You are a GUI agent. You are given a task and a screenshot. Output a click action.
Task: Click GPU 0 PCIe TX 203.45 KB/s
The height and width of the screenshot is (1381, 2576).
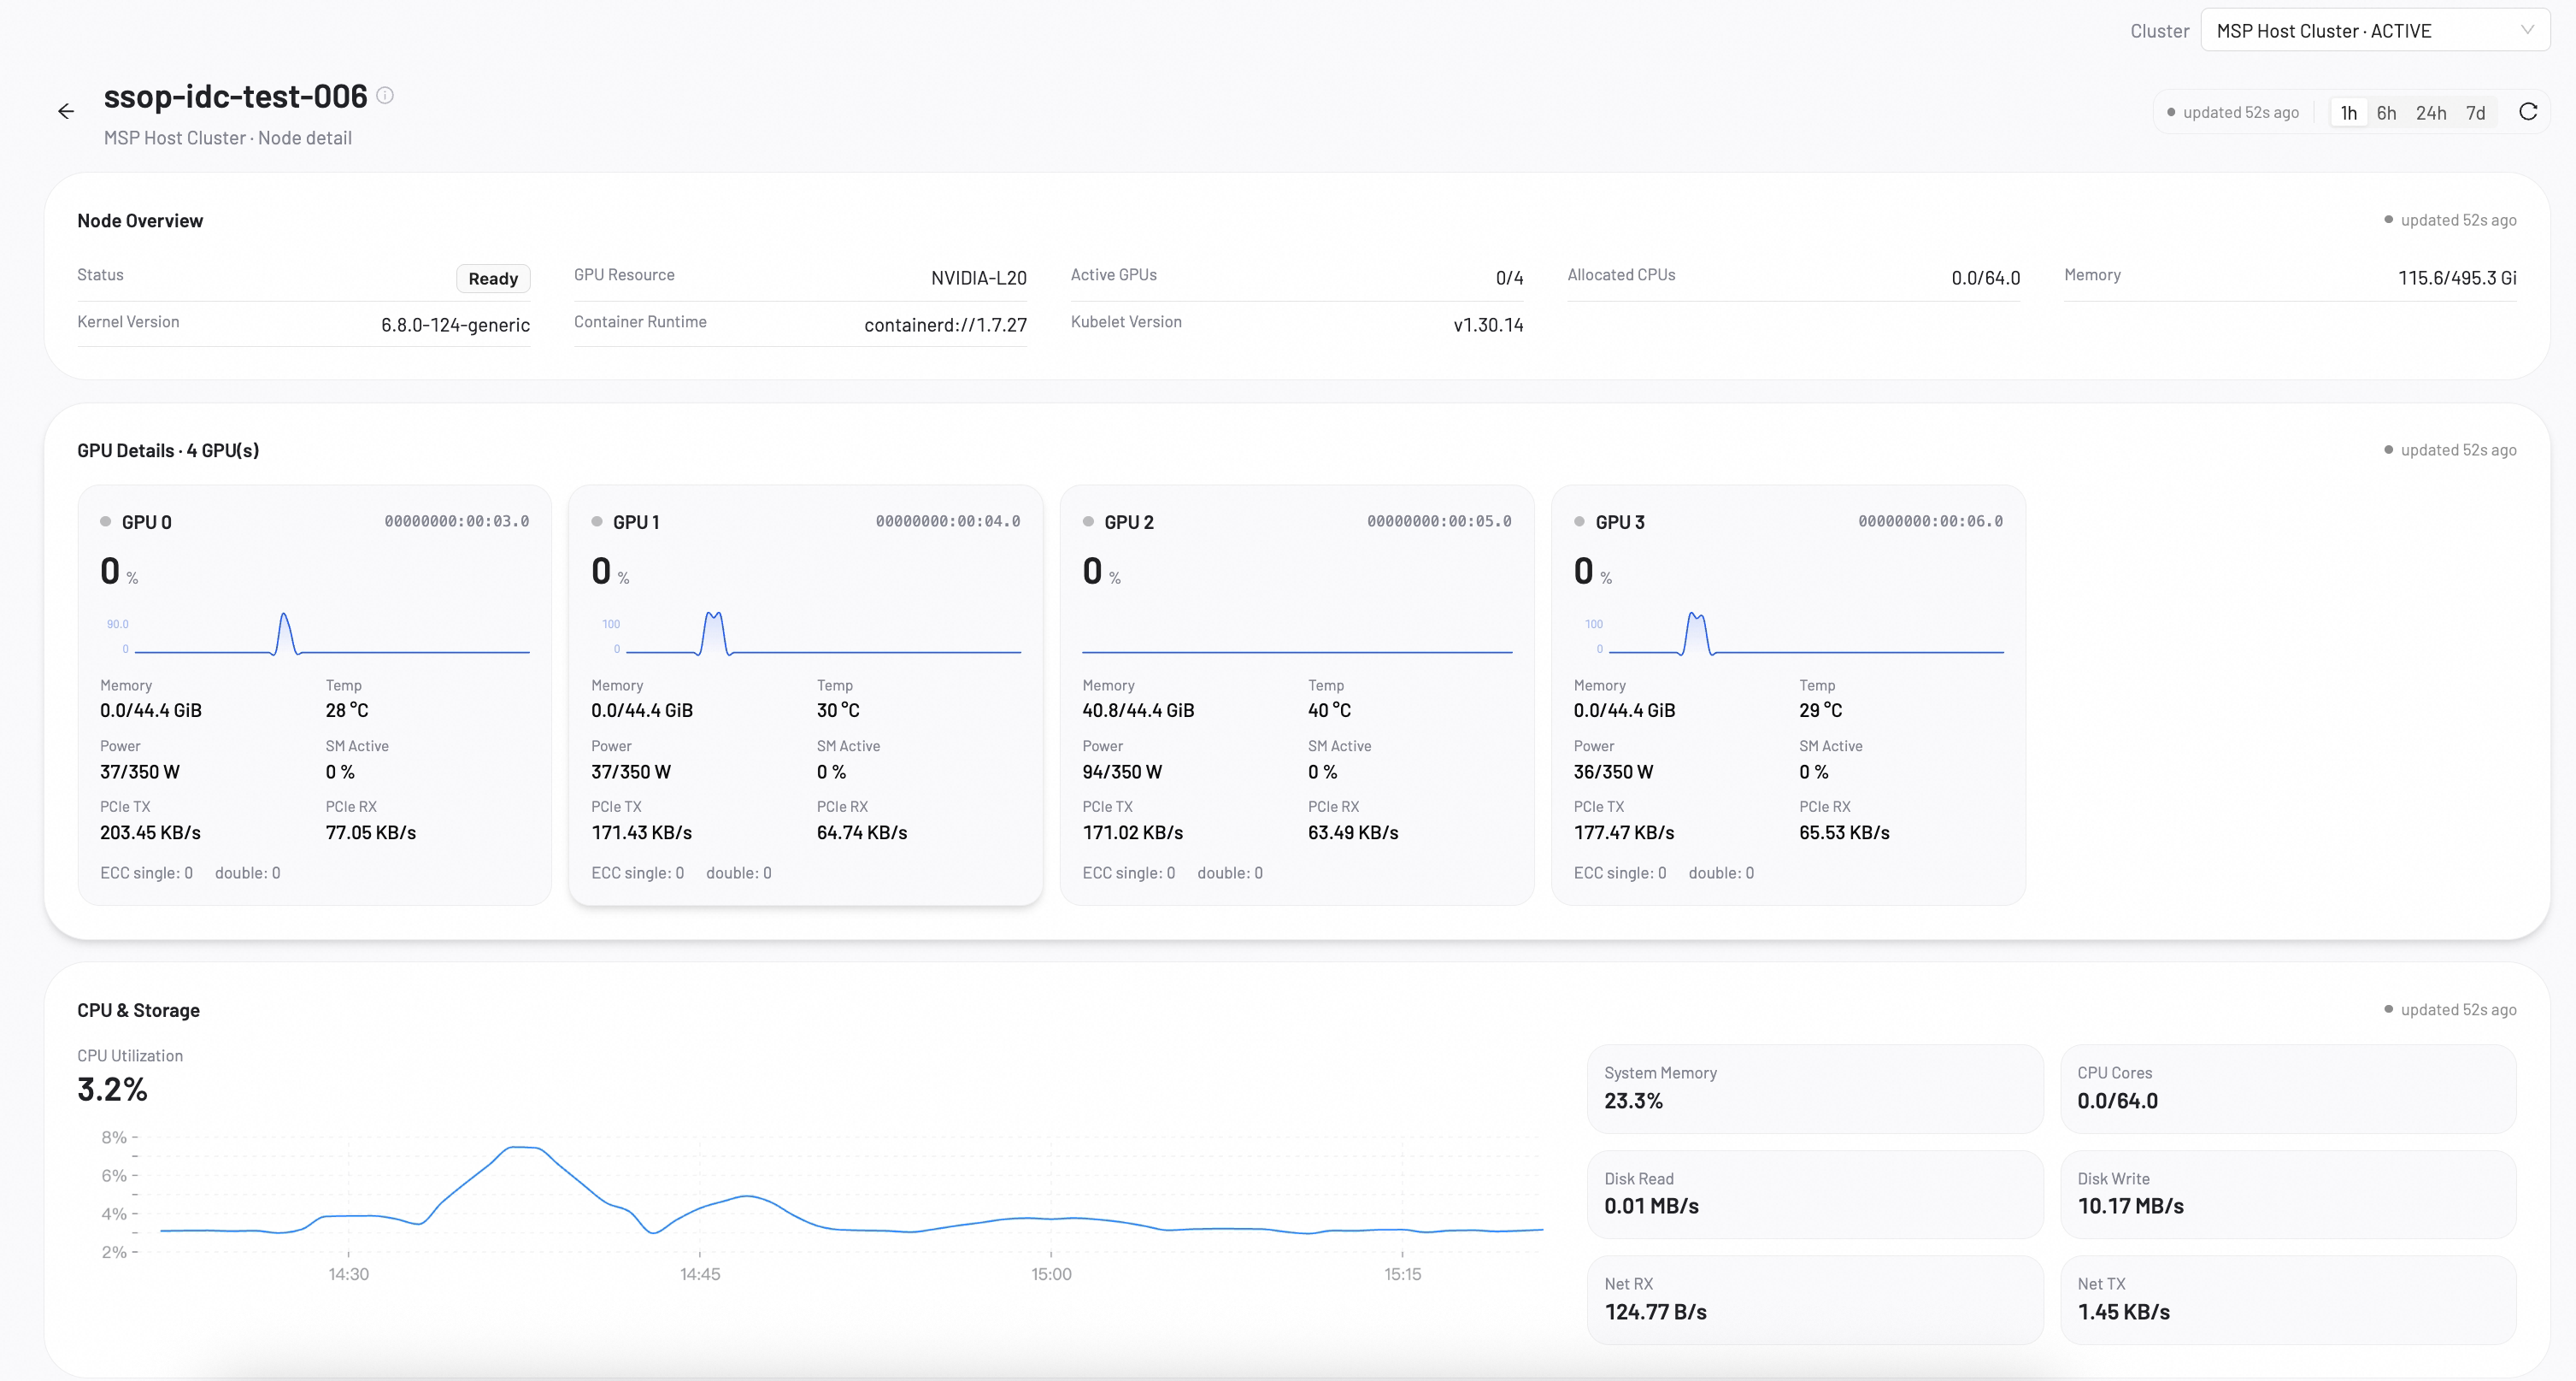tap(150, 832)
